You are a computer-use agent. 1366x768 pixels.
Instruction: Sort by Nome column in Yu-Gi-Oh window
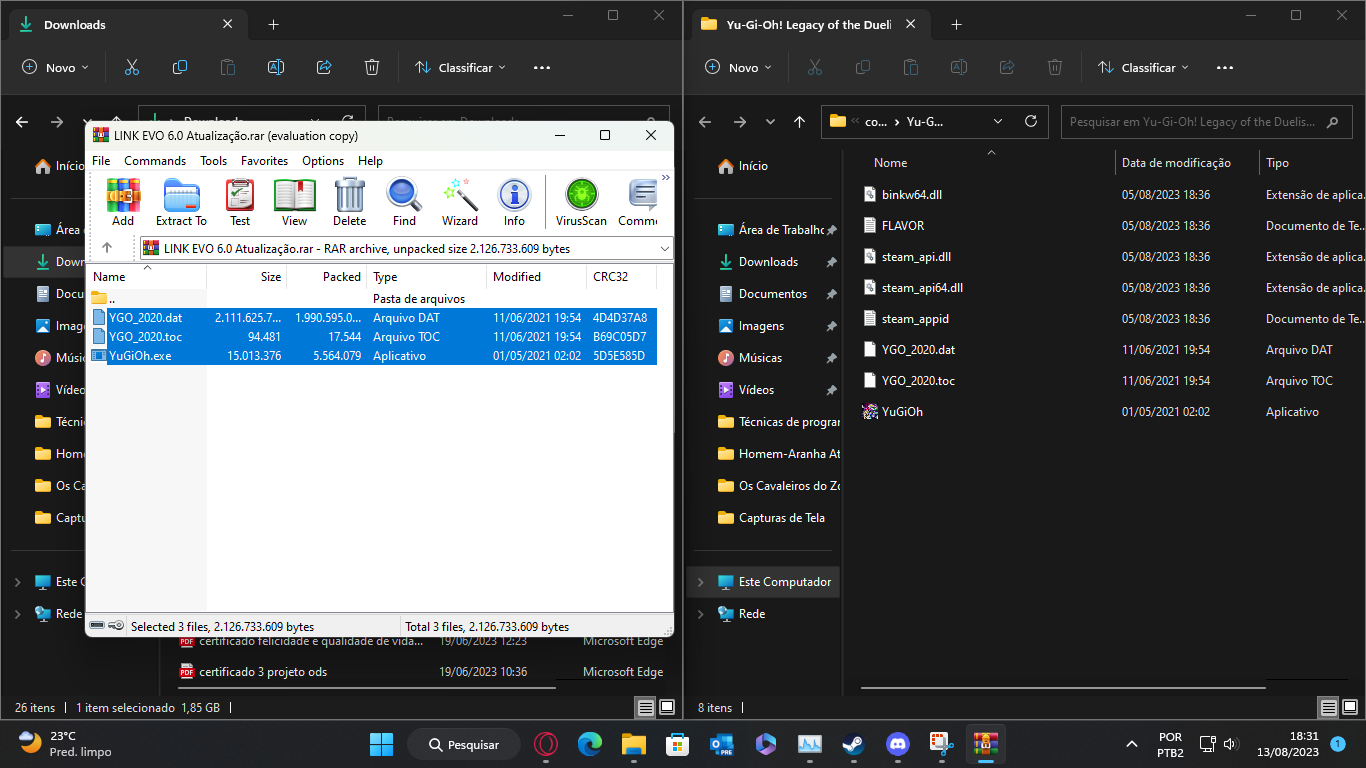(990, 163)
